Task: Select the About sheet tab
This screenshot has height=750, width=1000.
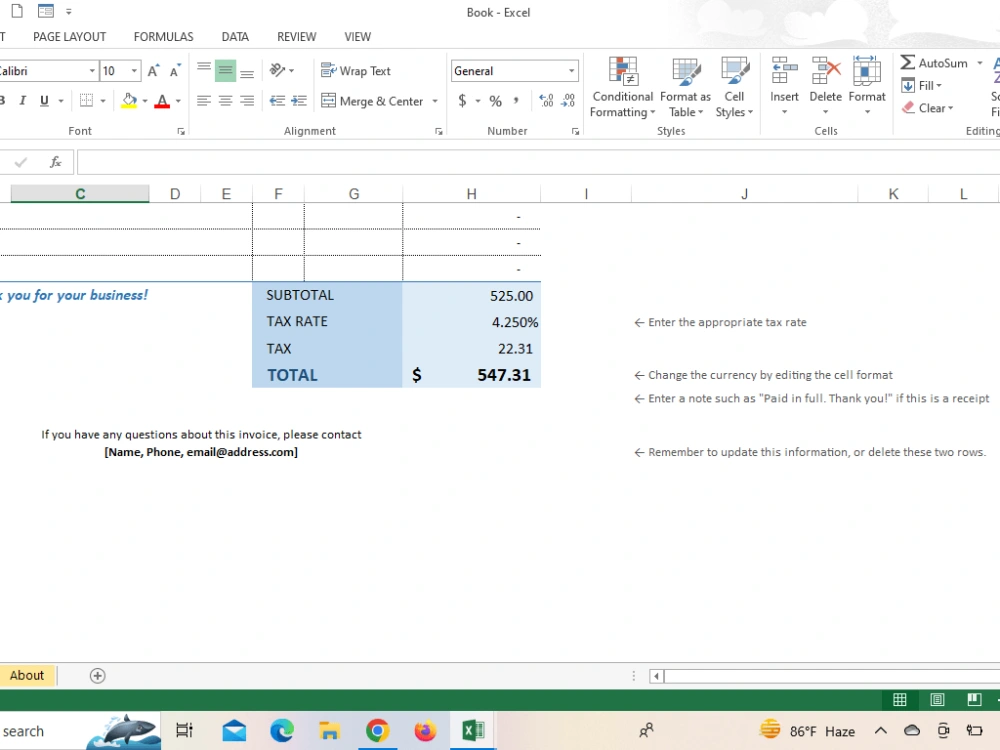Action: coord(27,675)
